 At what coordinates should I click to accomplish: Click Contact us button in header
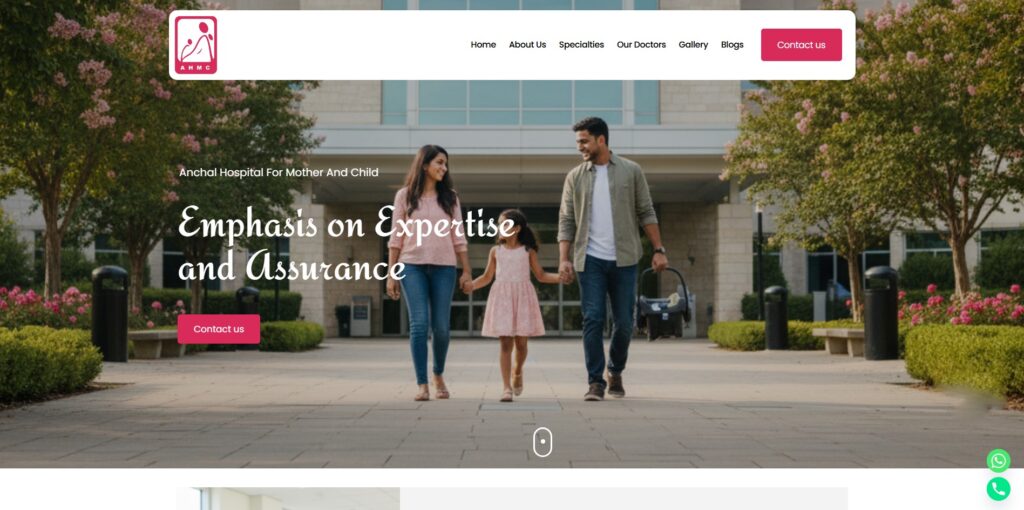click(801, 45)
